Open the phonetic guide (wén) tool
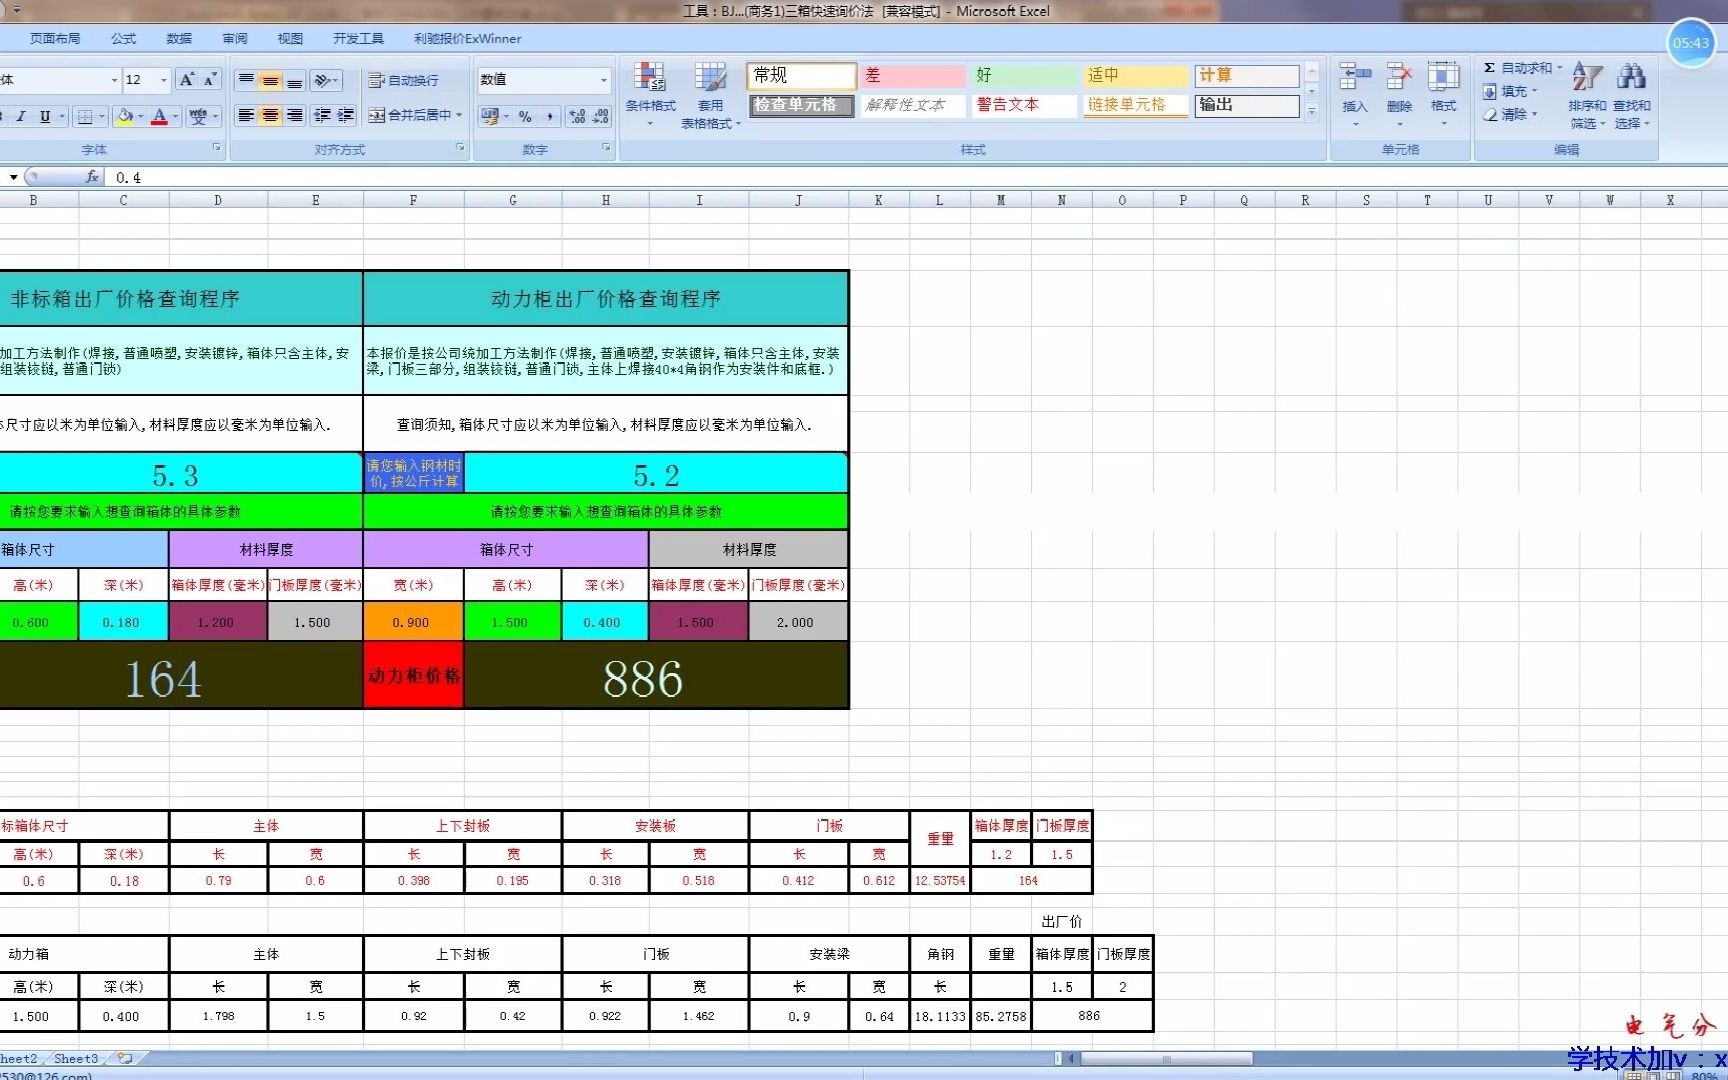Image resolution: width=1728 pixels, height=1080 pixels. coord(198,116)
